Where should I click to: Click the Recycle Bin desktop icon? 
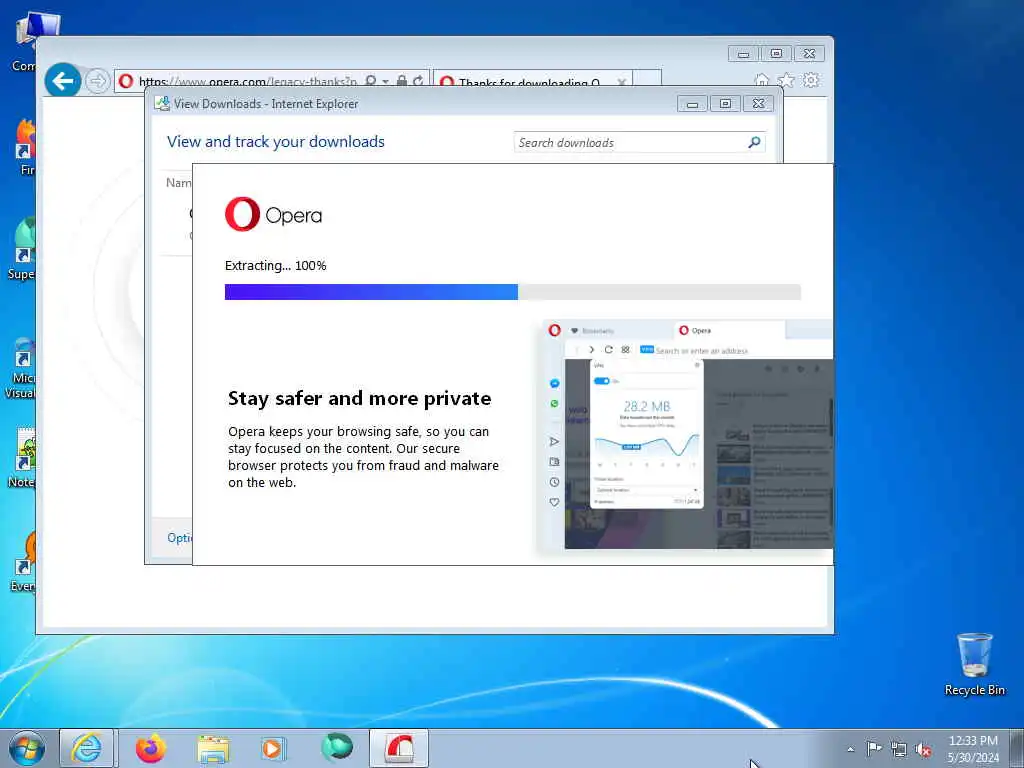[x=974, y=665]
